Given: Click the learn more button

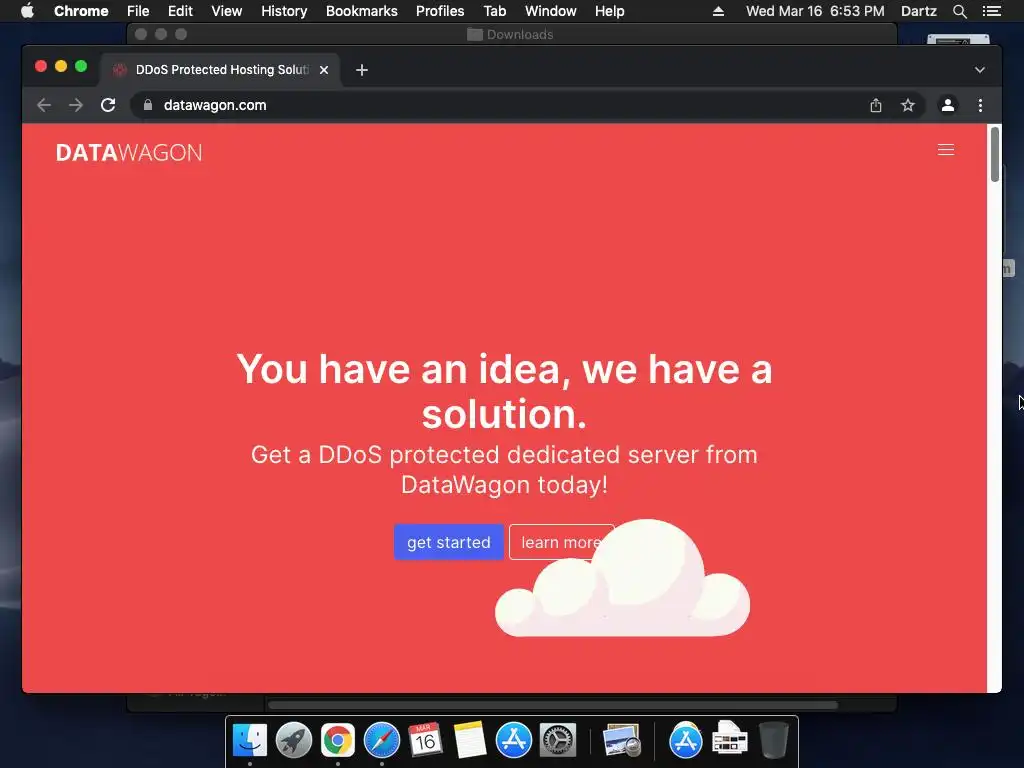Looking at the screenshot, I should 561,542.
